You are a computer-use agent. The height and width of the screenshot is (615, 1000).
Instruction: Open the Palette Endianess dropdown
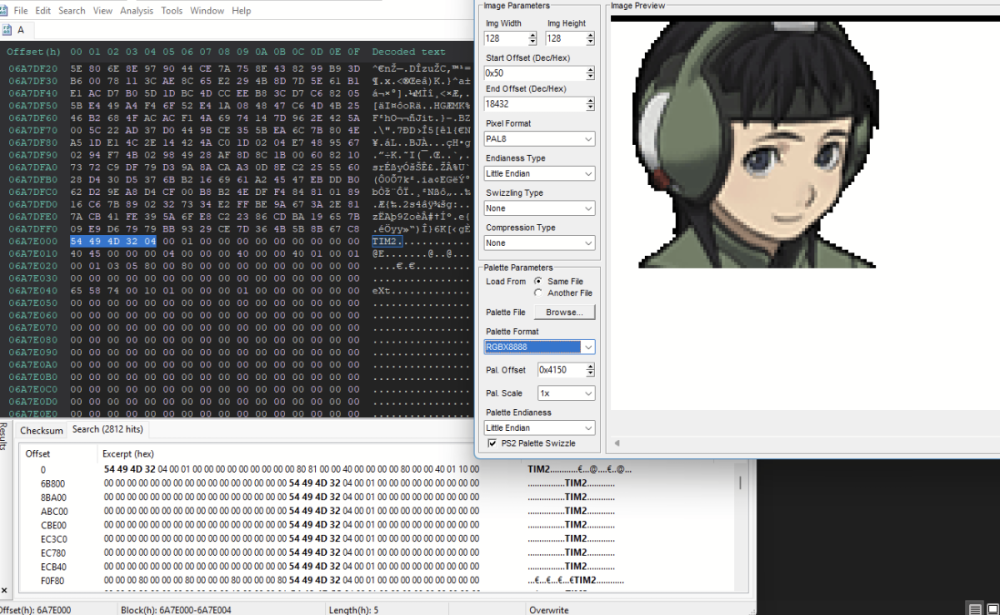coord(540,427)
